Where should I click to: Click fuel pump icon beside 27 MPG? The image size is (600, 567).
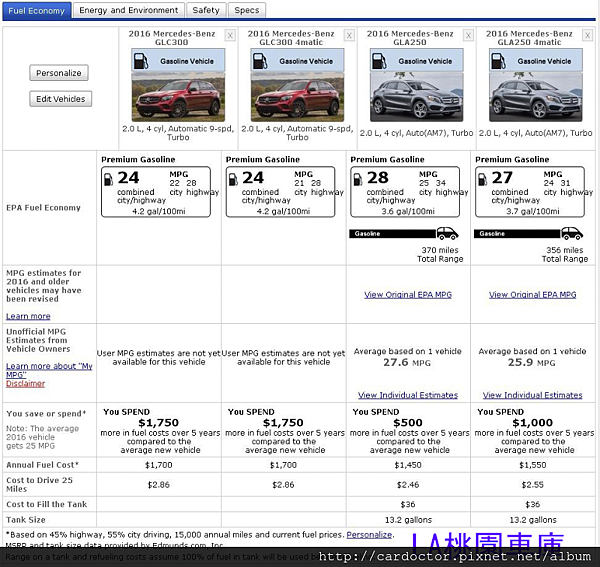point(483,179)
